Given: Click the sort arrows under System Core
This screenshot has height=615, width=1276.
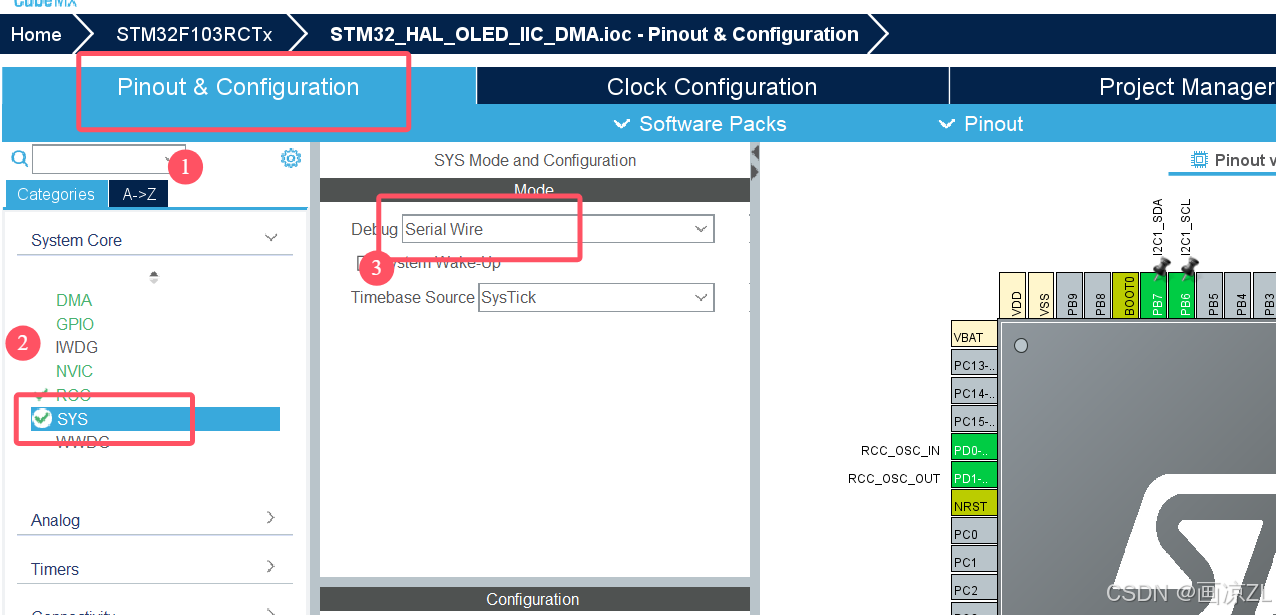Looking at the screenshot, I should point(153,276).
